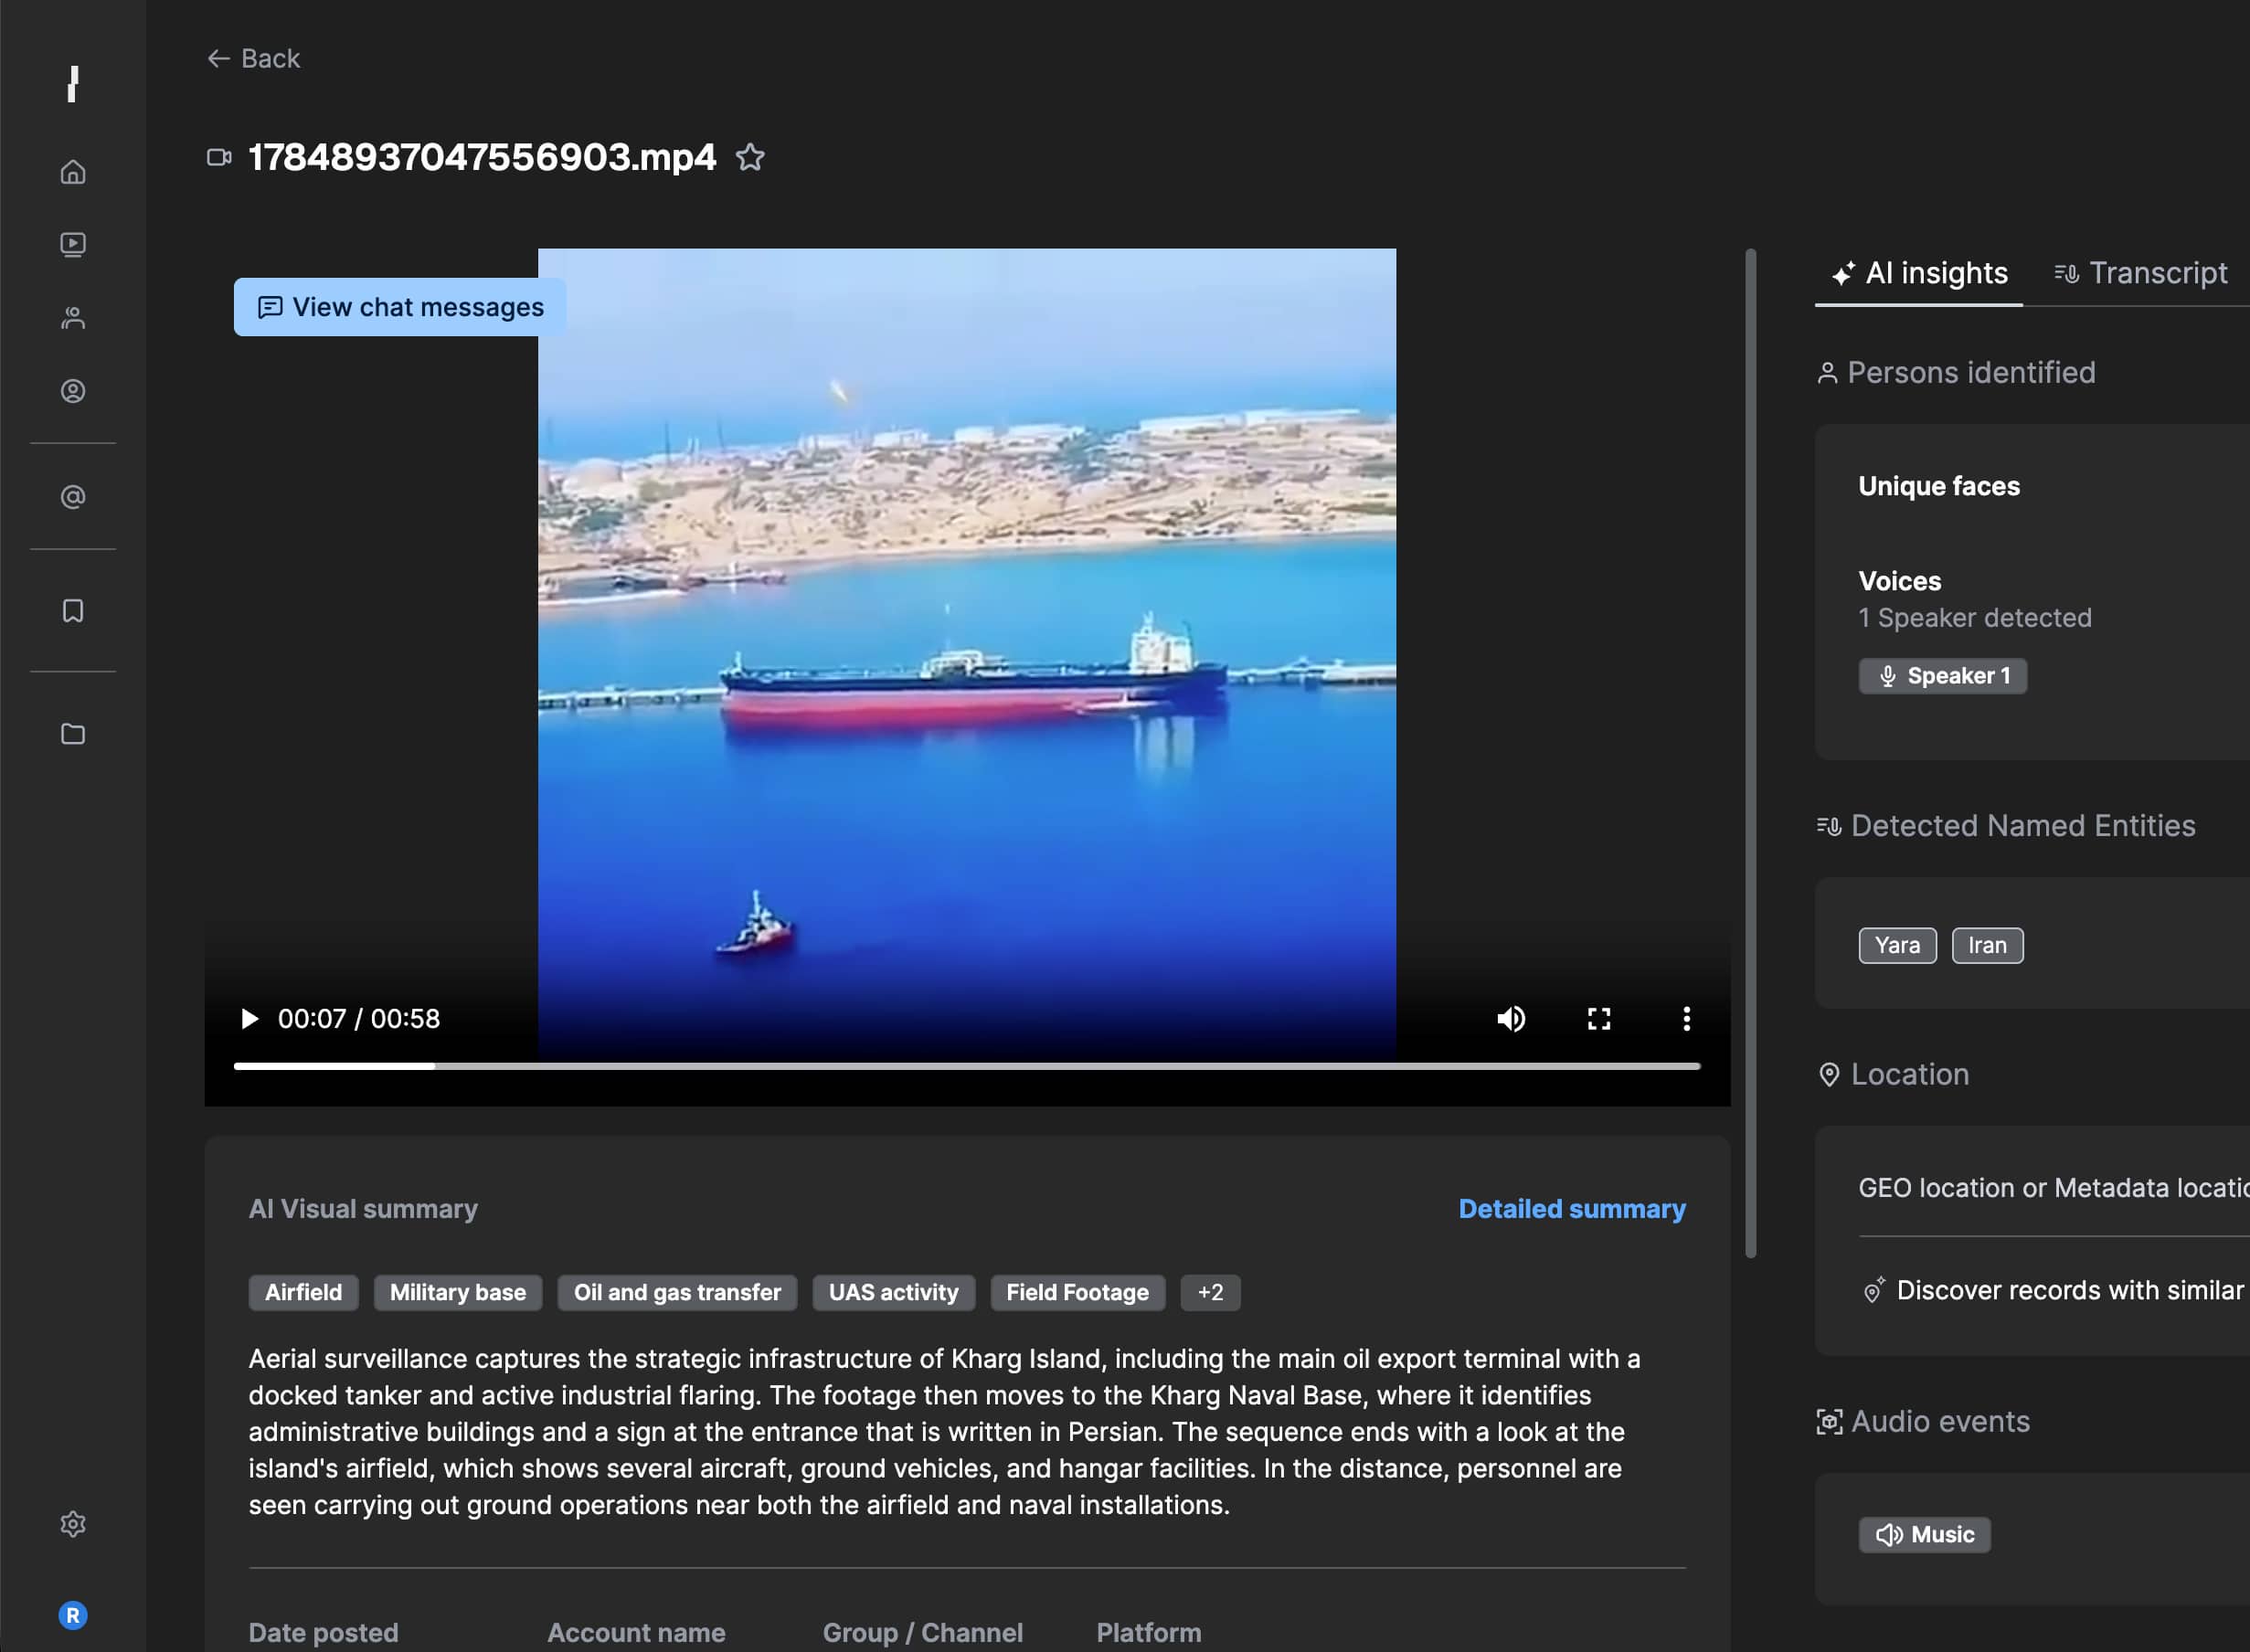Click the Account name column label

coord(636,1633)
